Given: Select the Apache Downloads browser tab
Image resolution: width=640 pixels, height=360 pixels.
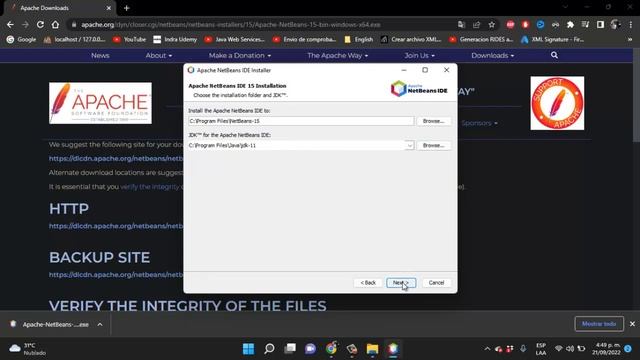Looking at the screenshot, I should [60, 8].
